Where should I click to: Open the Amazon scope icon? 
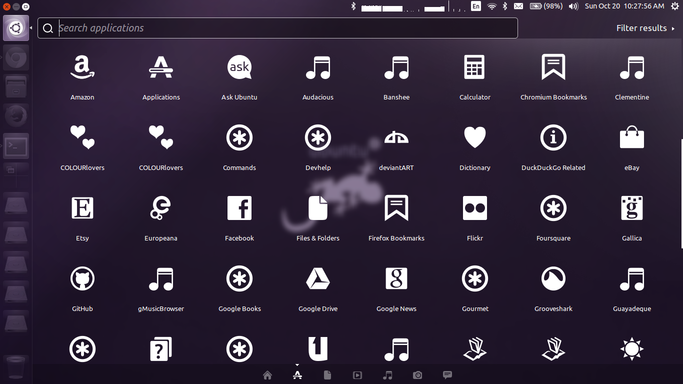82,67
